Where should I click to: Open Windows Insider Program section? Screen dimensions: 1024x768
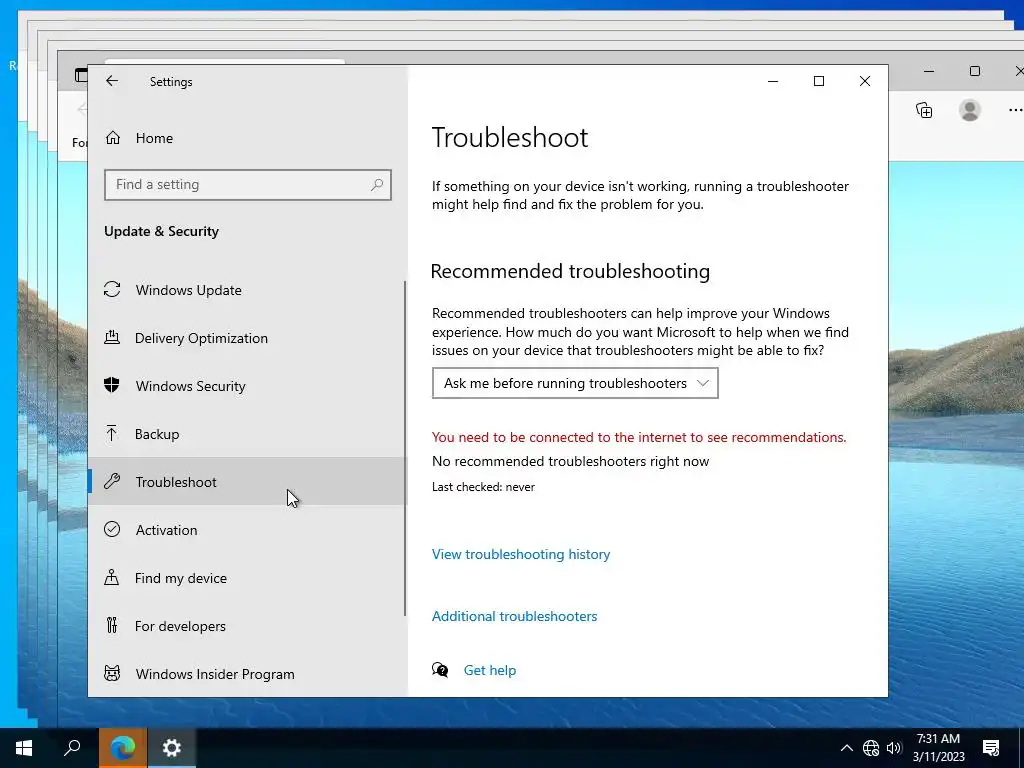pyautogui.click(x=247, y=674)
